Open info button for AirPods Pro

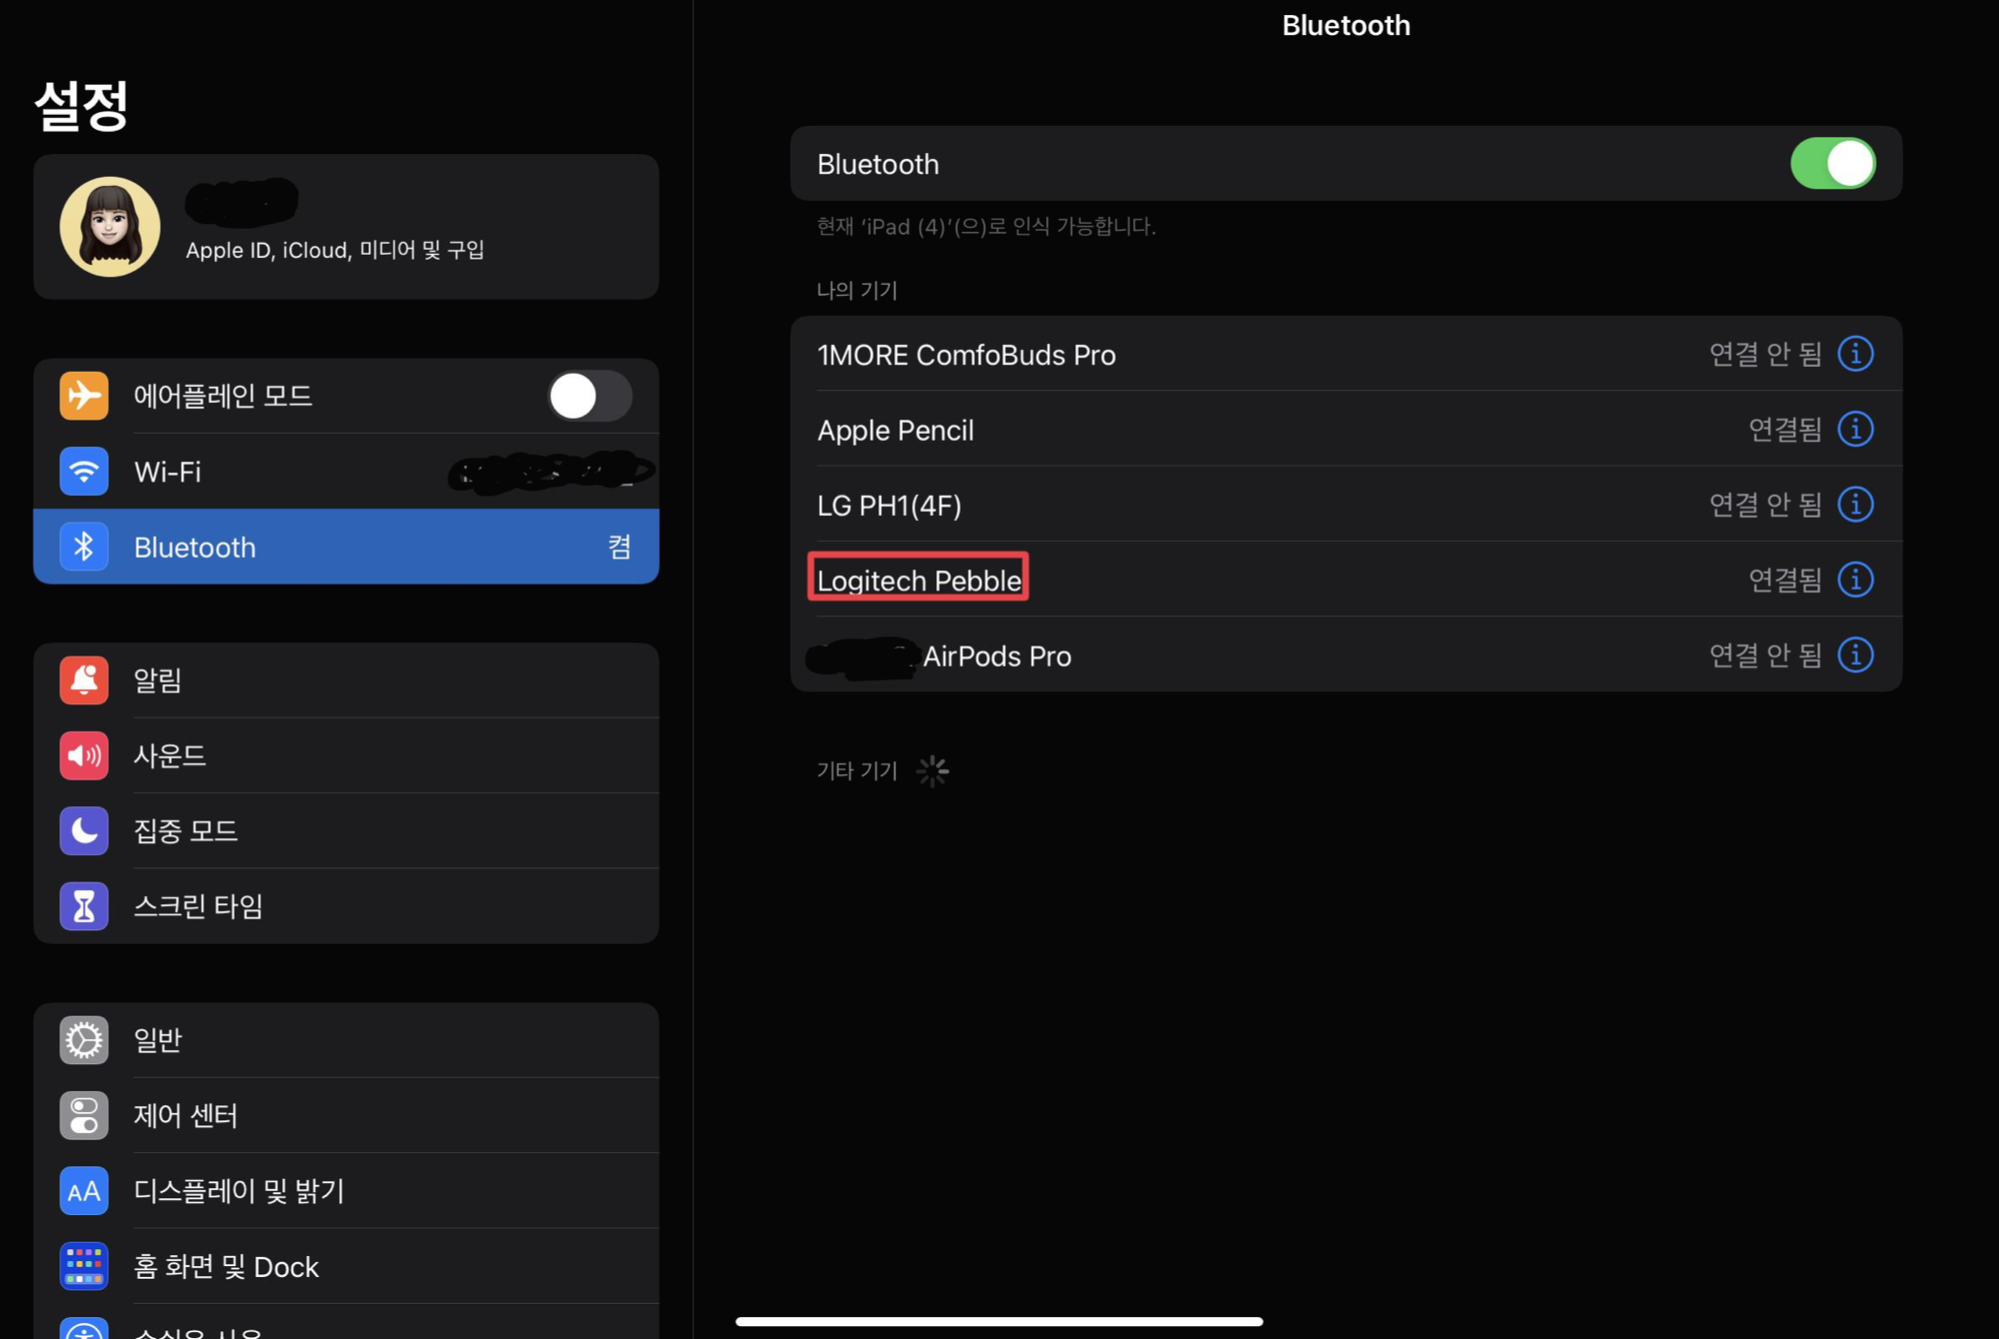point(1856,655)
